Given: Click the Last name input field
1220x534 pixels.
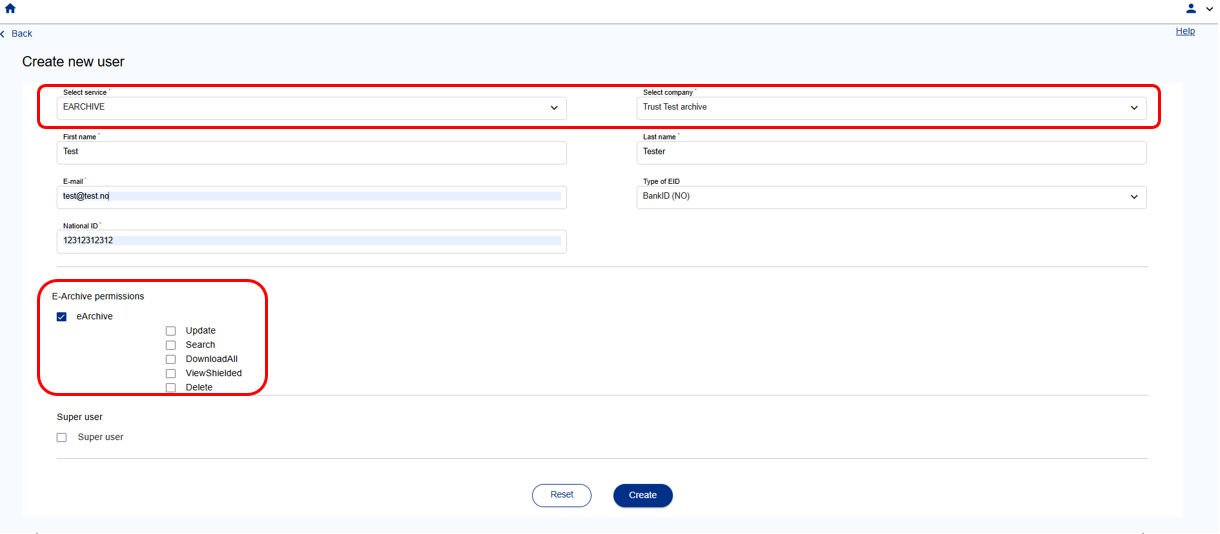Looking at the screenshot, I should click(891, 152).
